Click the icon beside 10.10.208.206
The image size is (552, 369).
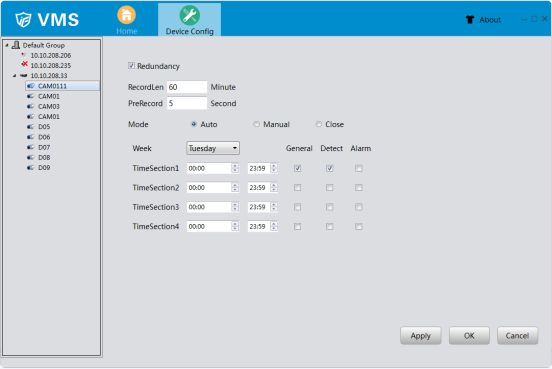[24, 55]
